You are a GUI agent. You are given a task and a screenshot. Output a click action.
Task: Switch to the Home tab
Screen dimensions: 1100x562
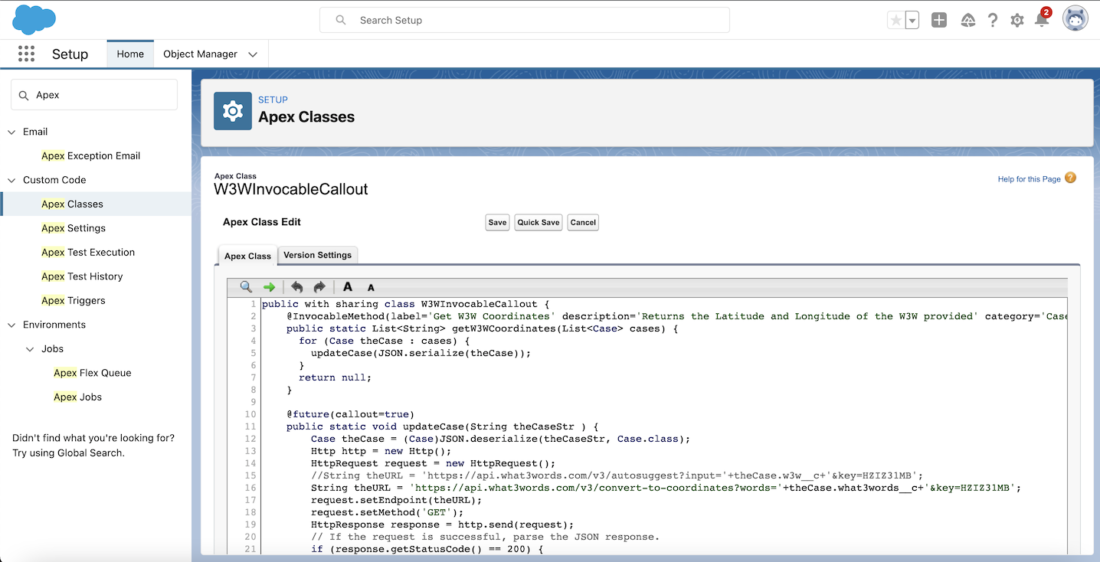tap(130, 54)
